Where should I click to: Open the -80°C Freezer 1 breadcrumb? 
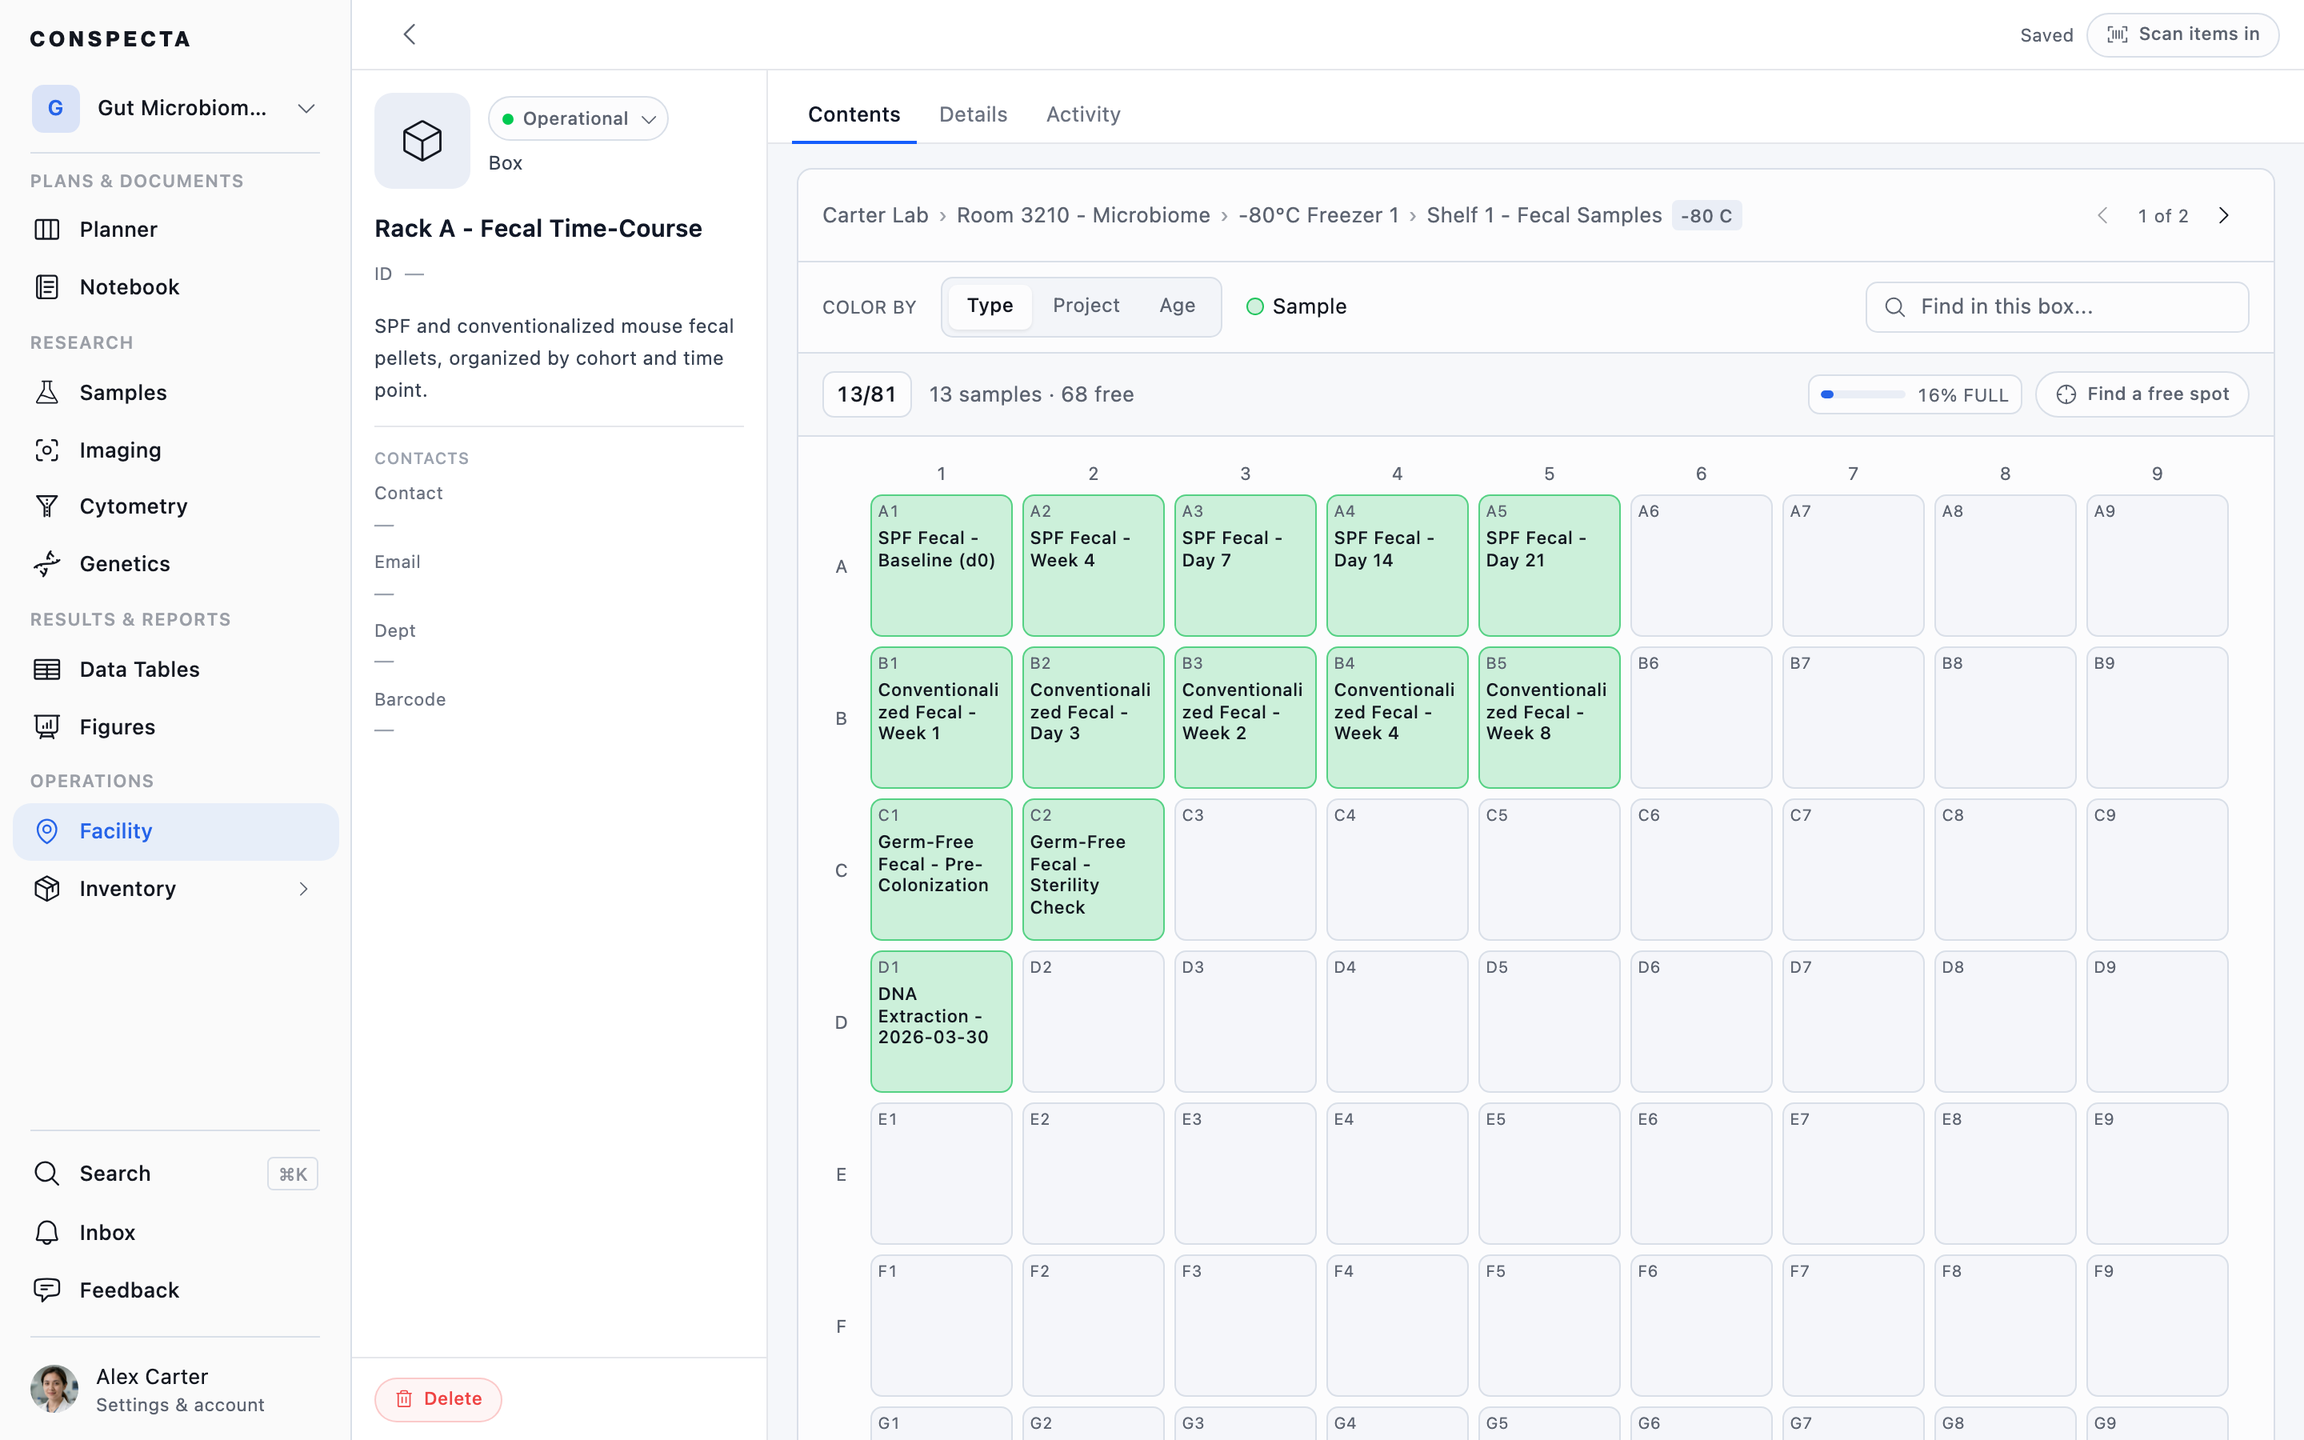[x=1318, y=216]
